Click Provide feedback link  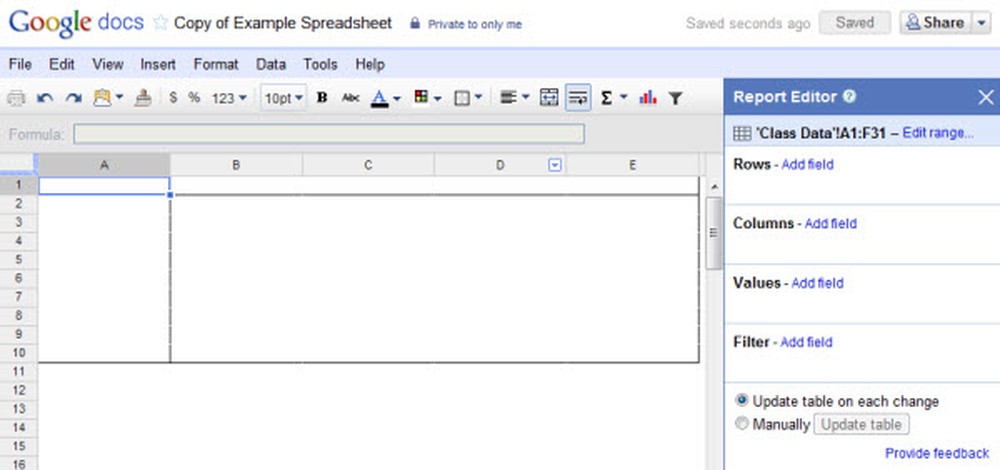click(x=937, y=453)
